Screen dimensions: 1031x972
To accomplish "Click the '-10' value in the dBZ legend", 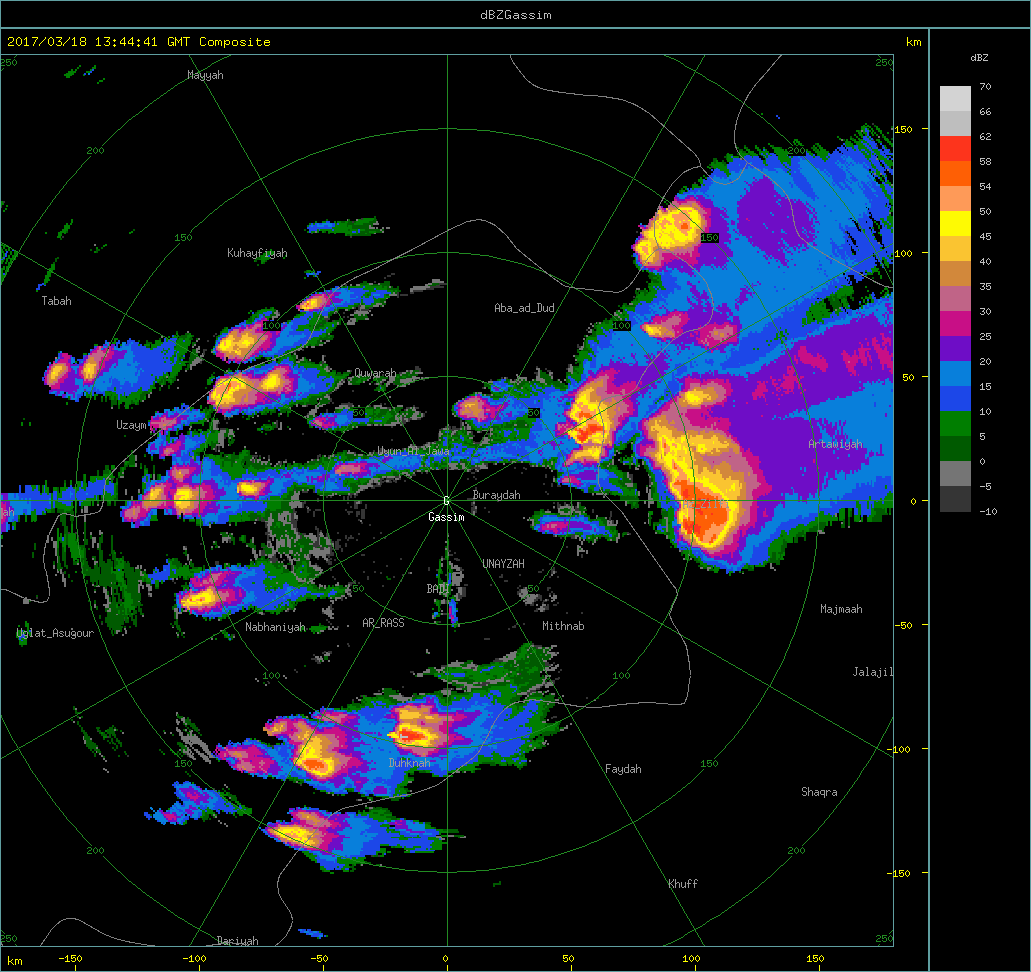I will 988,511.
